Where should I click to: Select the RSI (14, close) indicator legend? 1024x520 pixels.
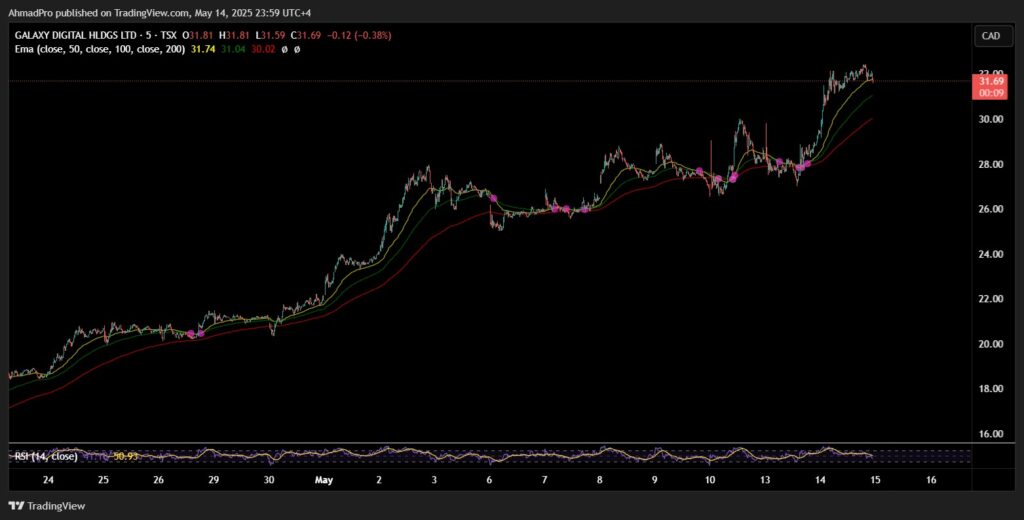point(46,457)
